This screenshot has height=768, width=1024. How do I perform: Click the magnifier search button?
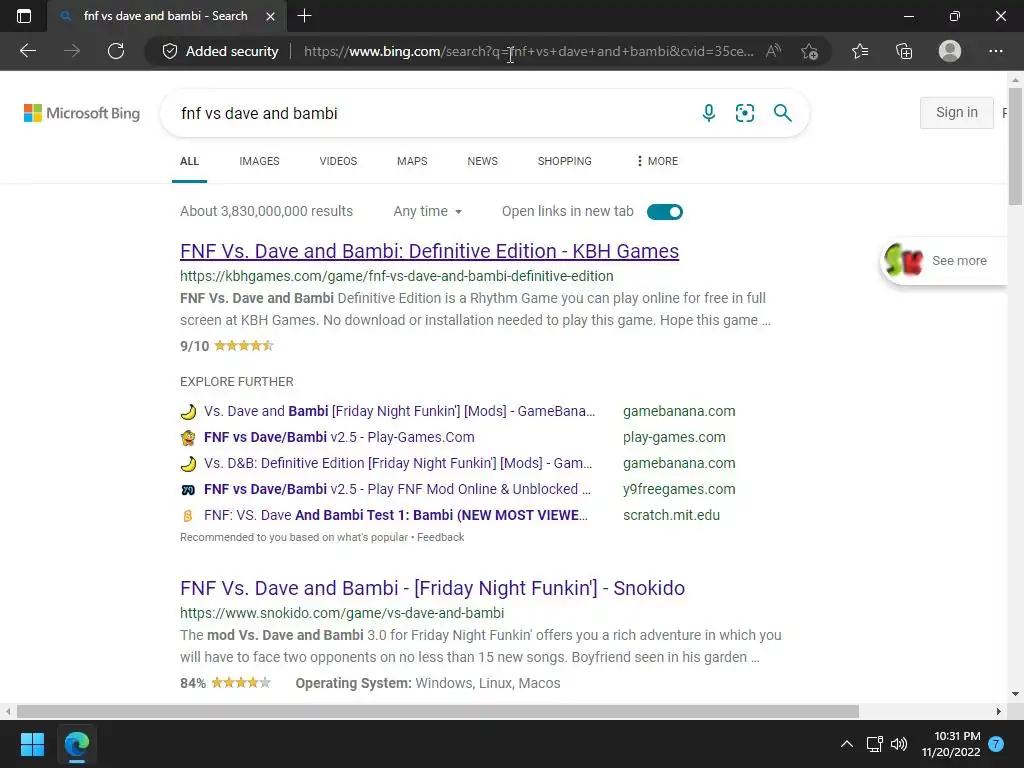point(782,113)
